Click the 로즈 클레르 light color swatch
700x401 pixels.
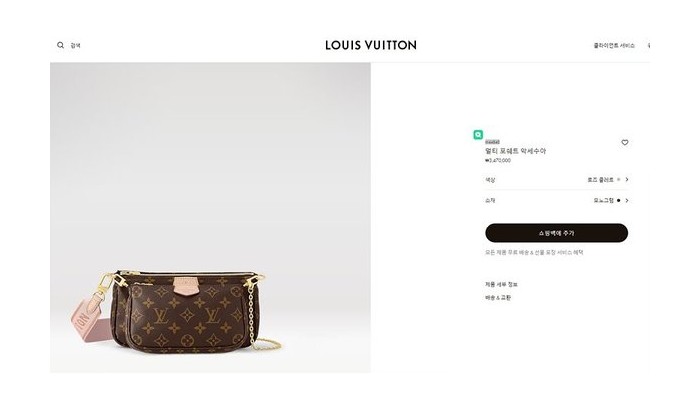[619, 180]
